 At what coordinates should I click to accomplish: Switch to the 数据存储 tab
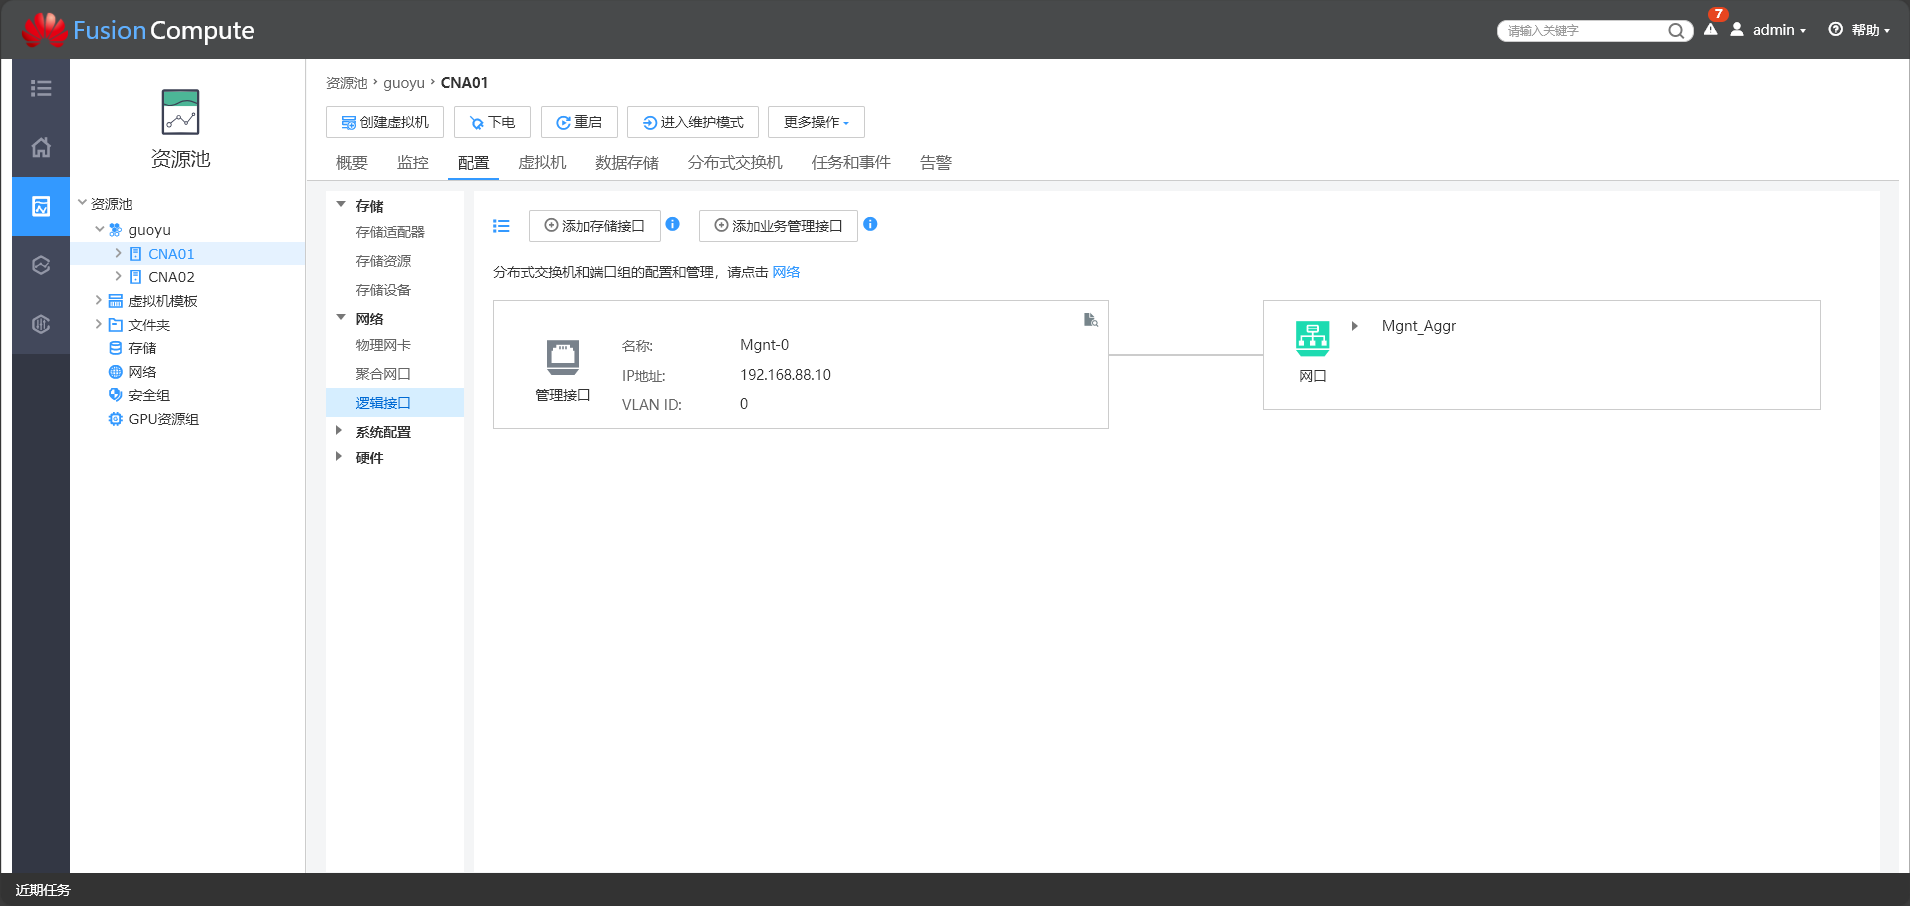click(627, 162)
